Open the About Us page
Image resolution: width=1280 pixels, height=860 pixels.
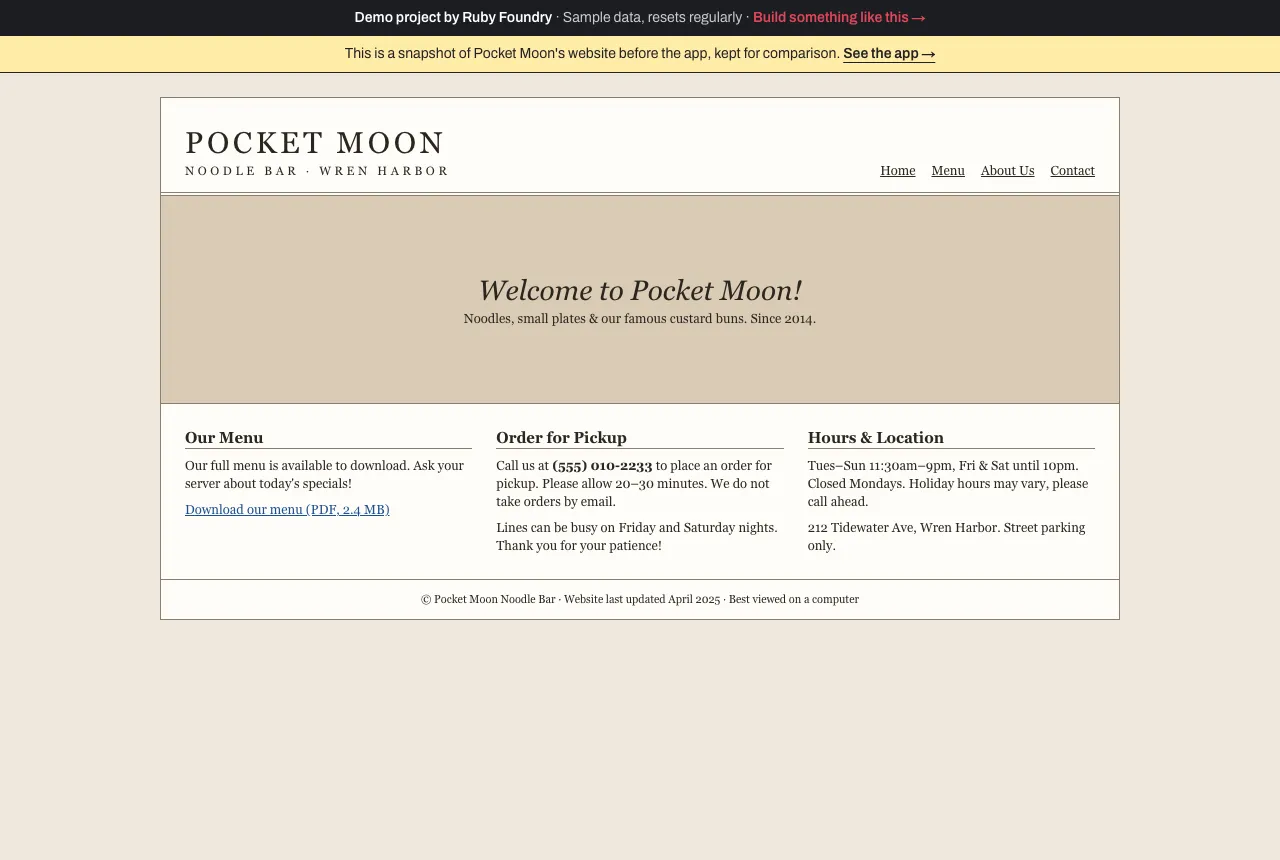pyautogui.click(x=1007, y=171)
